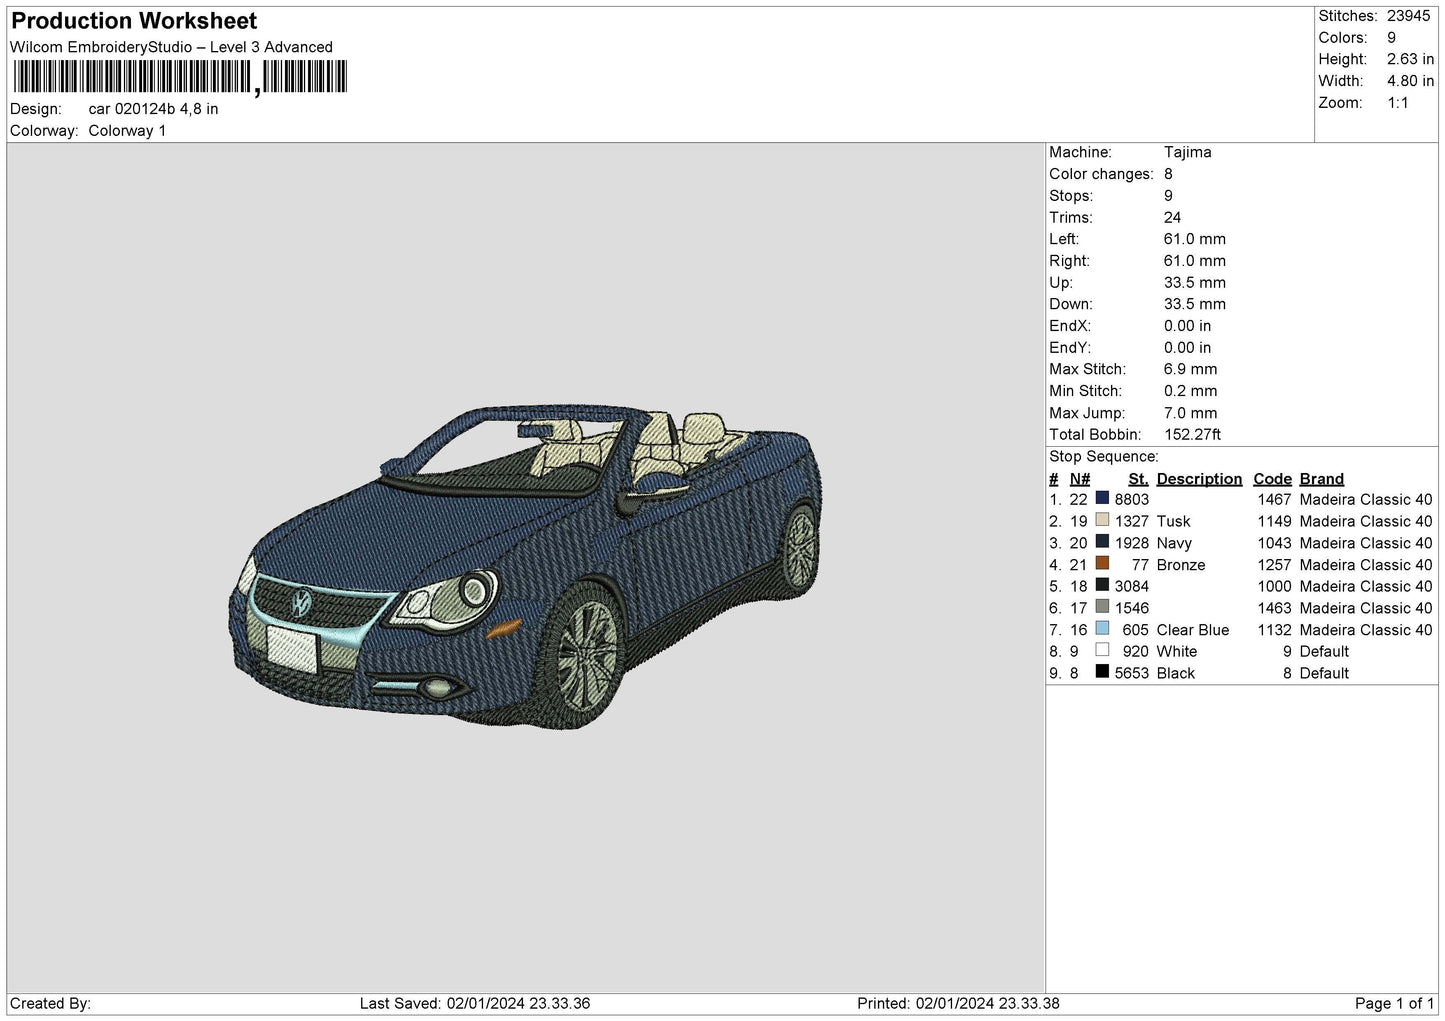
Task: Click the 'Colors:' label in the header
Action: [x=1342, y=38]
